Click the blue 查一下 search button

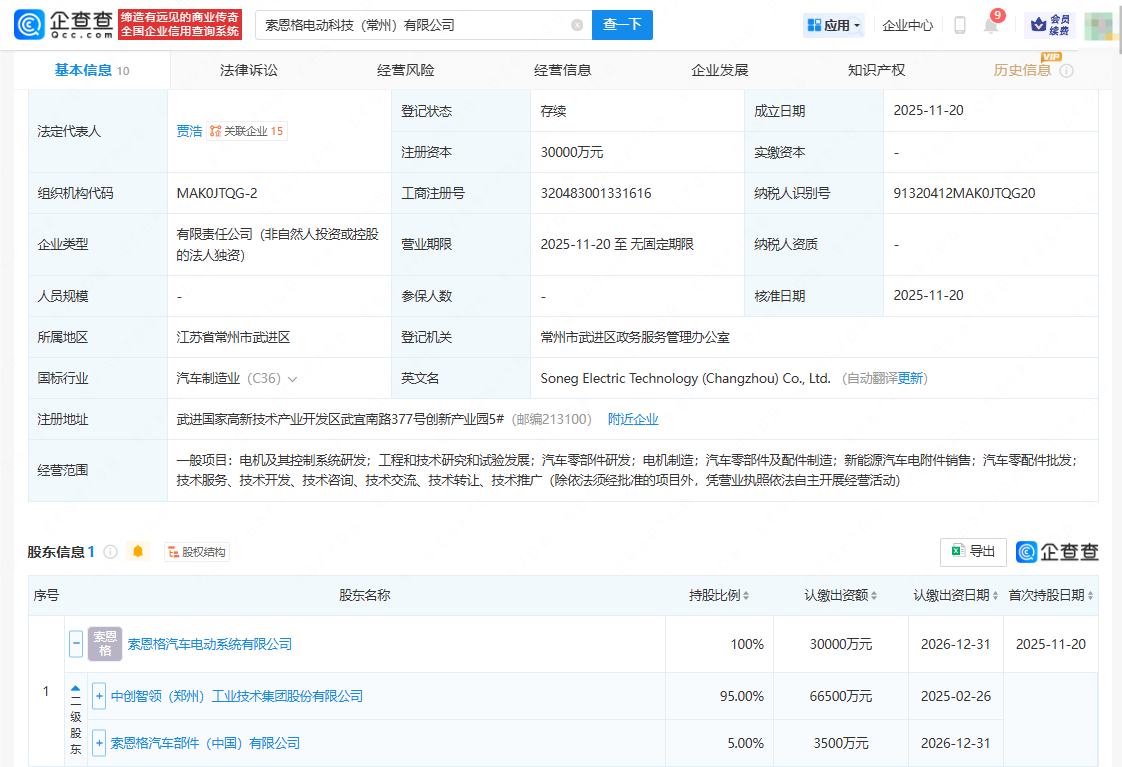[x=622, y=24]
